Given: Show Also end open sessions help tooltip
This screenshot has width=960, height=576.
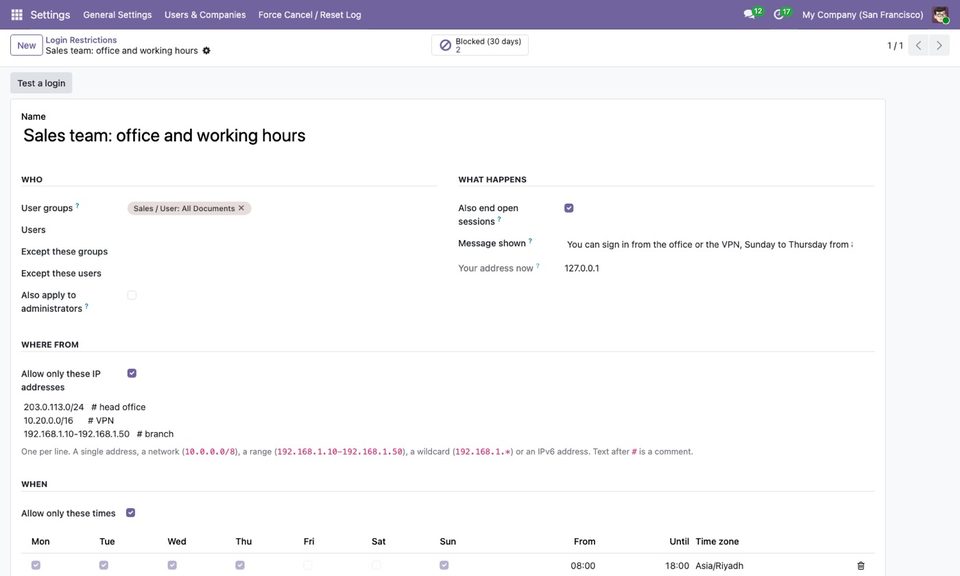Looking at the screenshot, I should pos(499,219).
